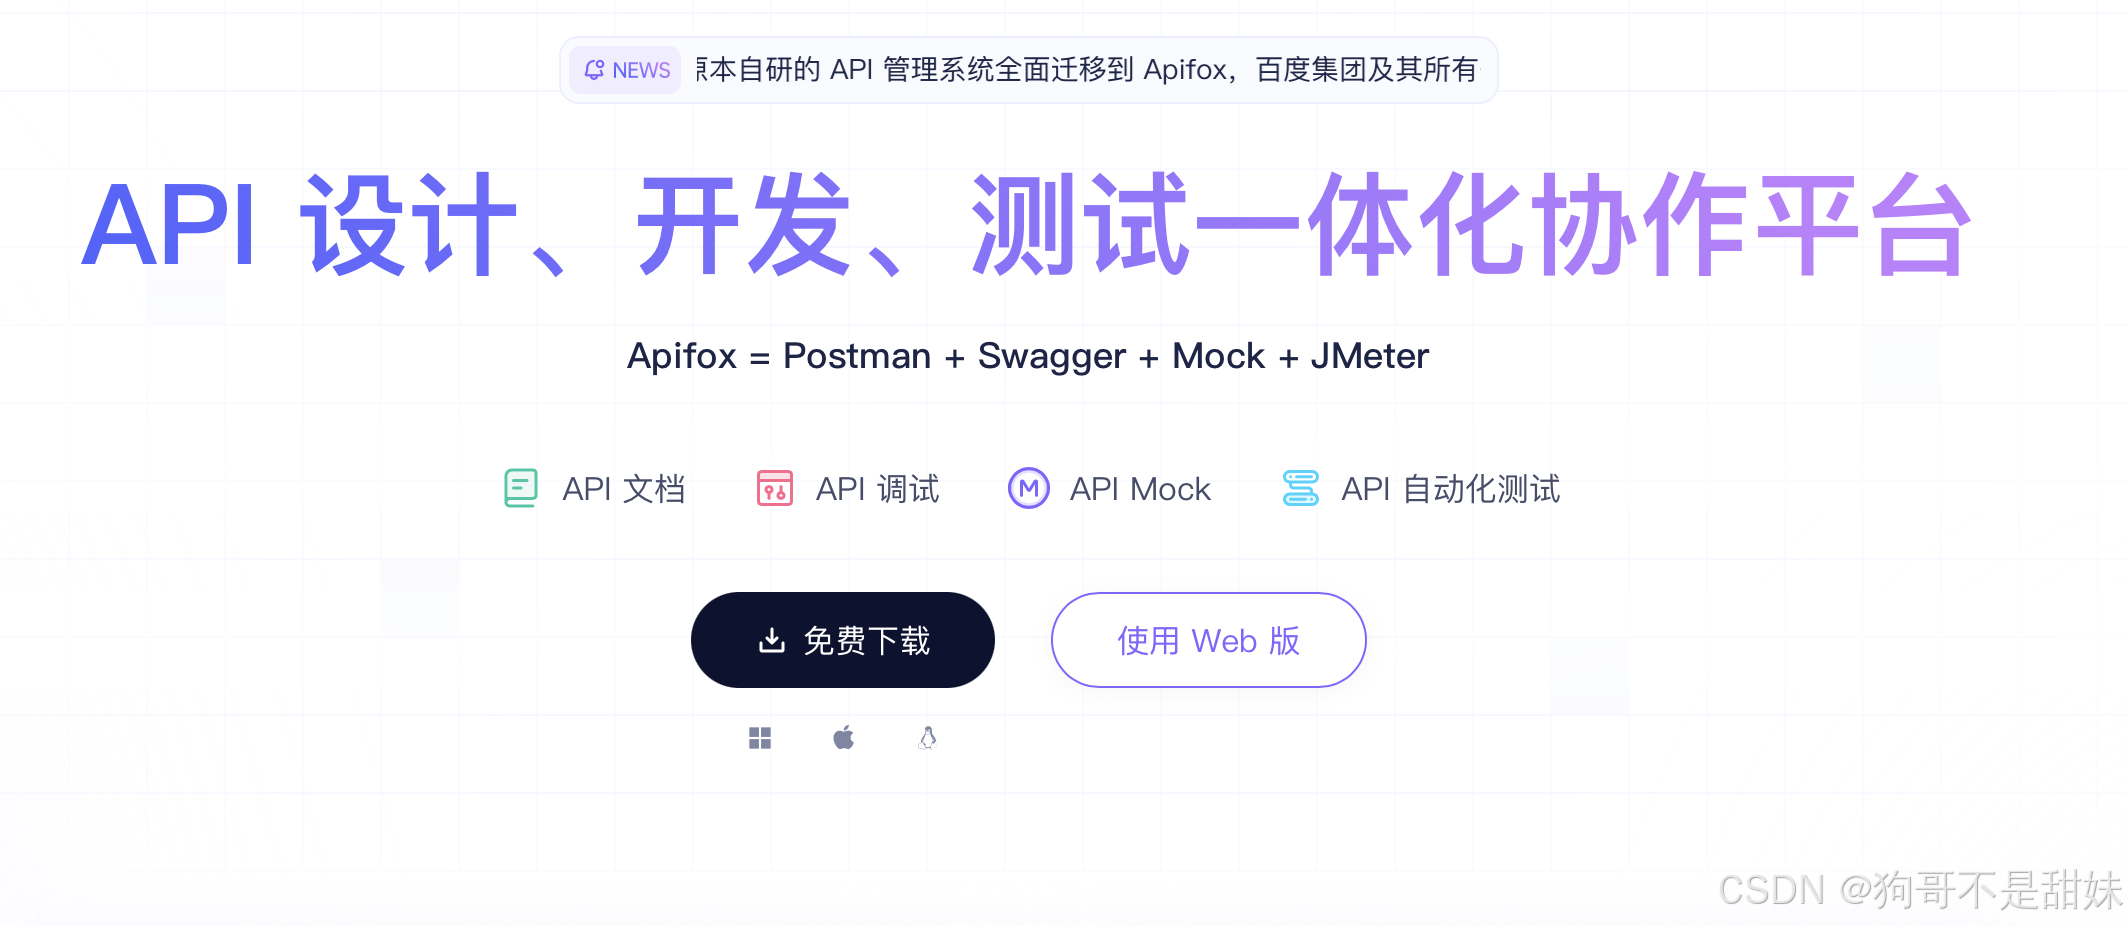This screenshot has width=2128, height=926.
Task: Click the green API 文档 document icon
Action: tap(521, 488)
